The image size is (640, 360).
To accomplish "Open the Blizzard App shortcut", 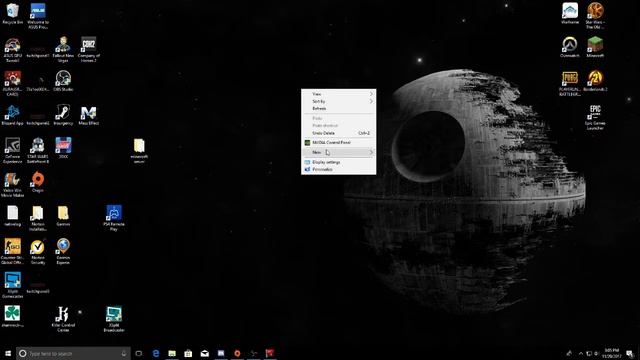I will 12,115.
